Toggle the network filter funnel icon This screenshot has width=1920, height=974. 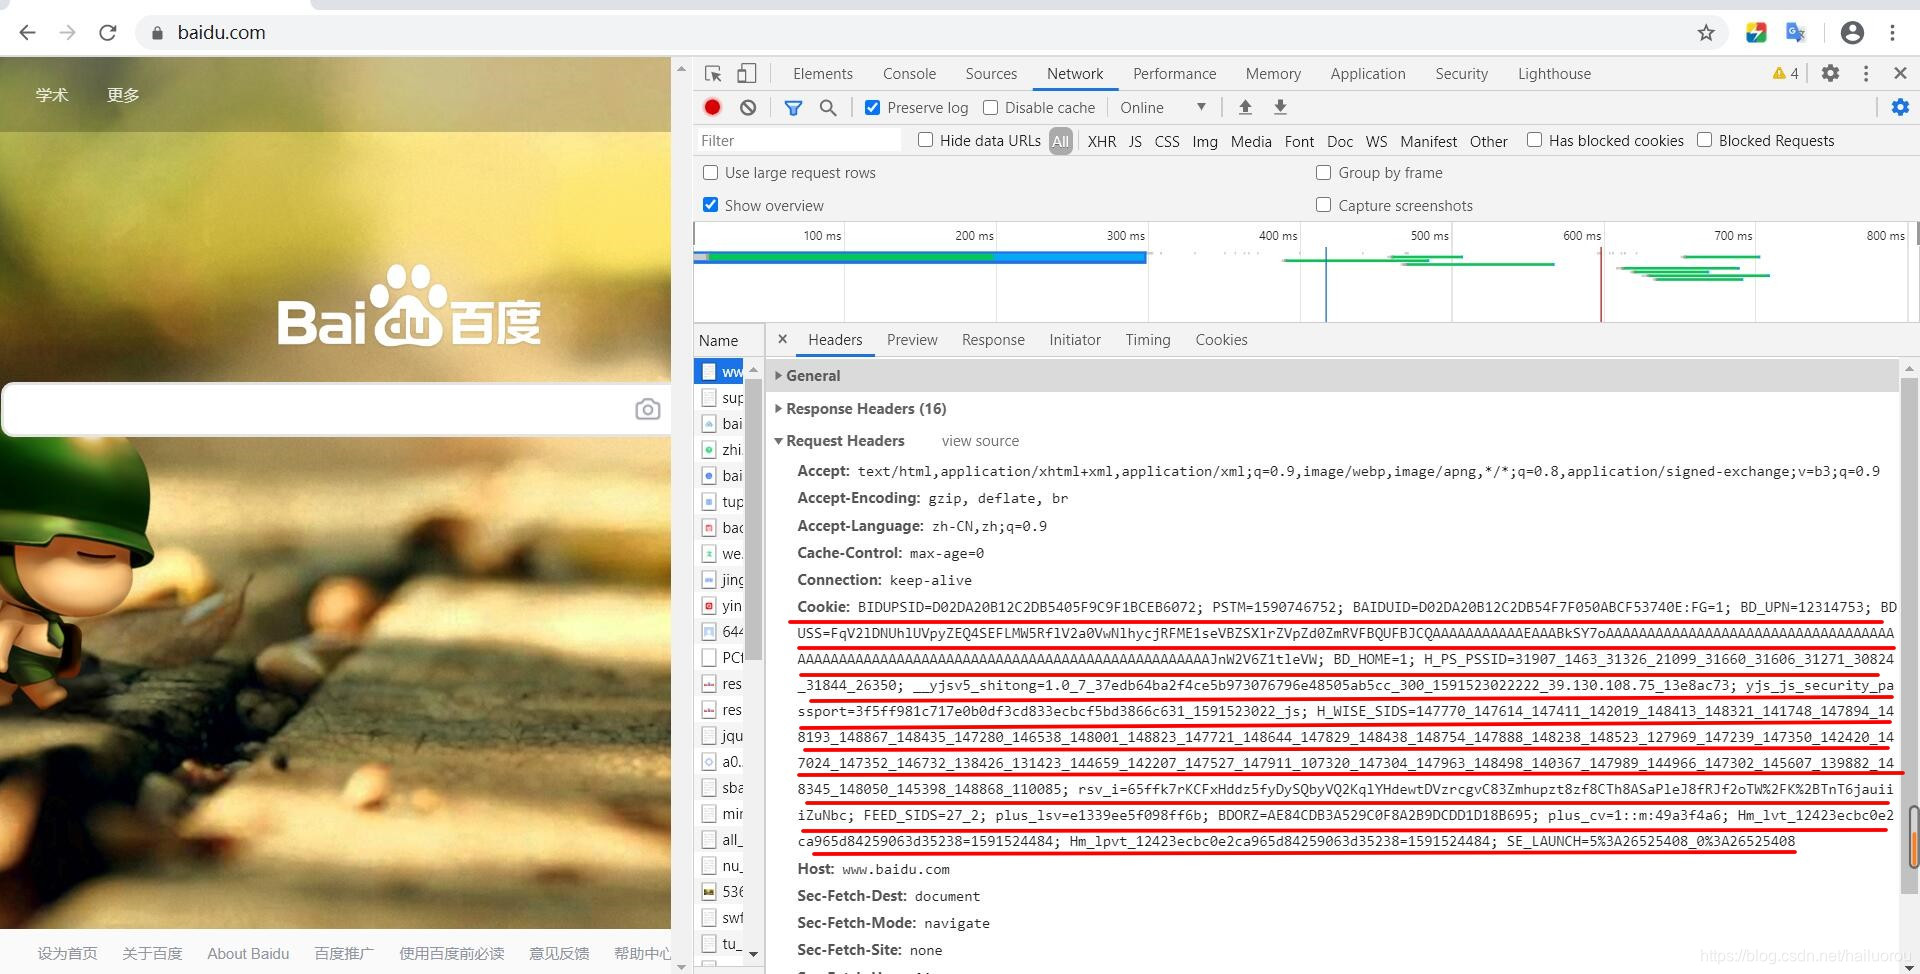pos(793,107)
